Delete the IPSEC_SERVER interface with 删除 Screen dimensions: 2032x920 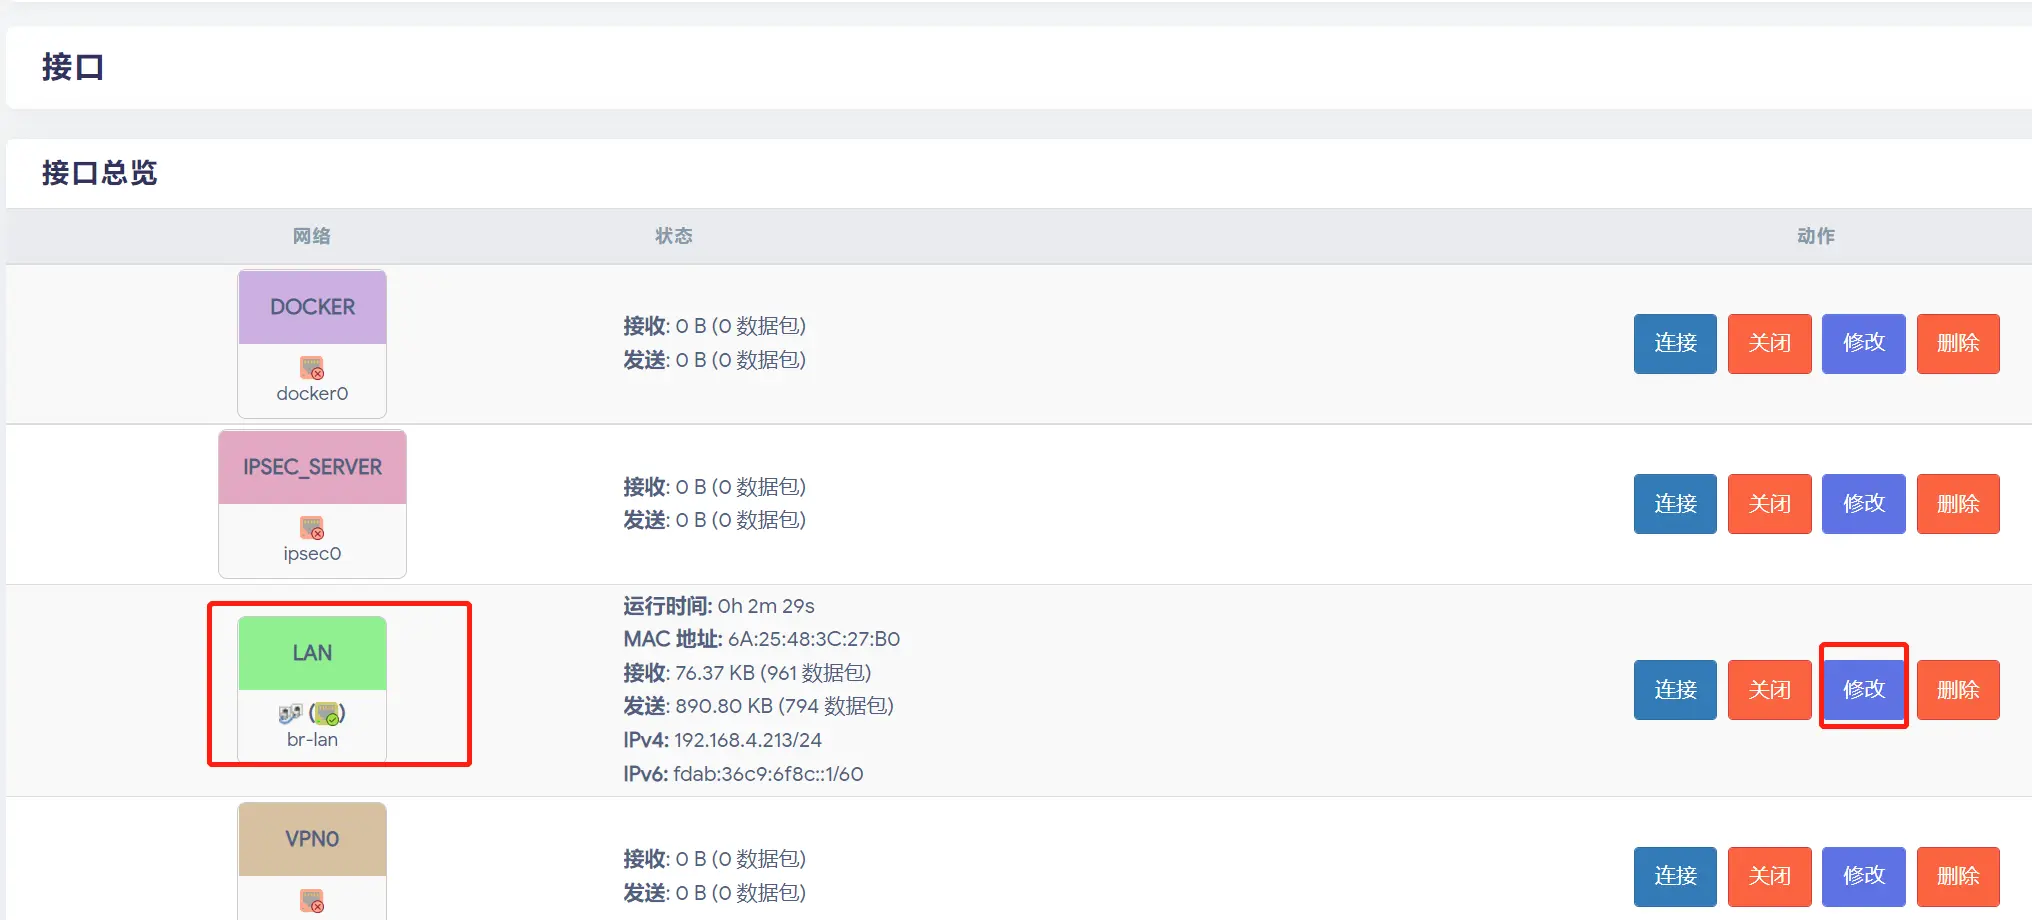[1958, 504]
